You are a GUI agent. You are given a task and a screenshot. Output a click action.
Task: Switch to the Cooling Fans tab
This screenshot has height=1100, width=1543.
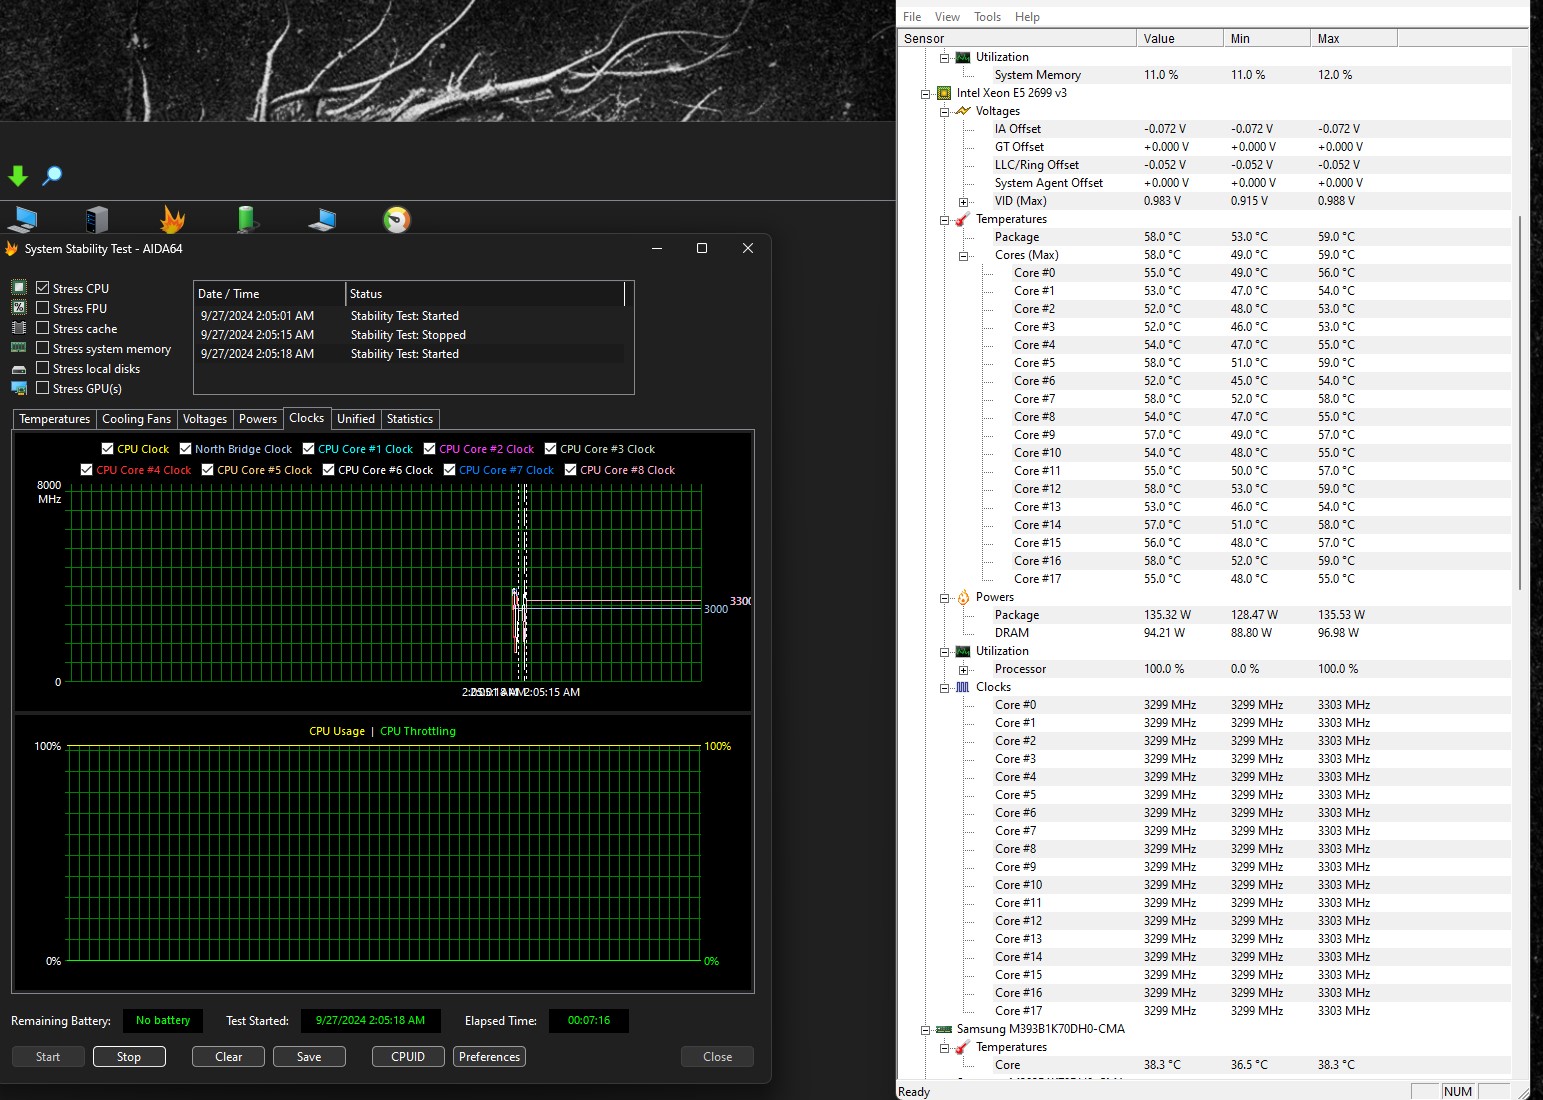(136, 419)
